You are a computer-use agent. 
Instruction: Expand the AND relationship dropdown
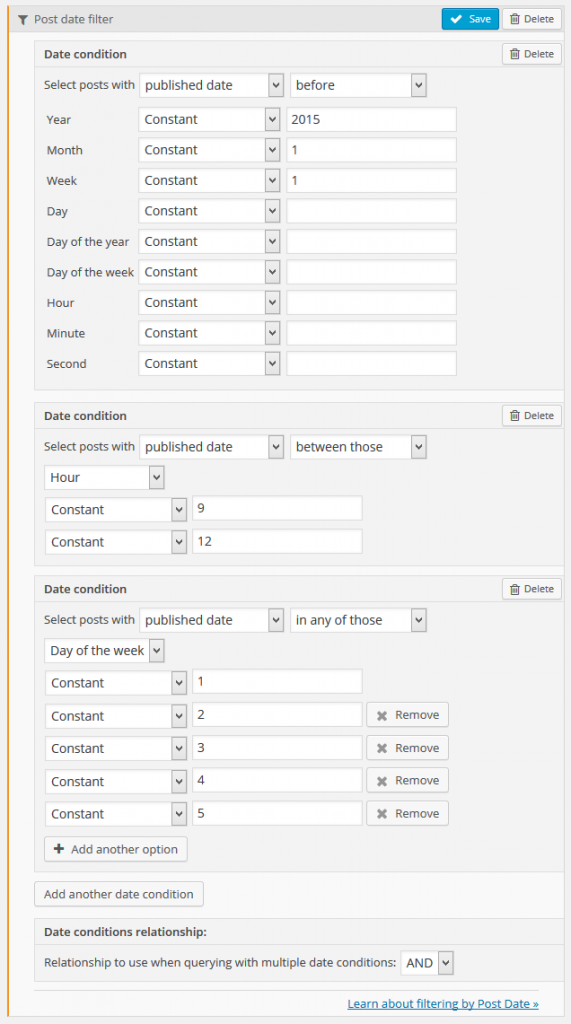(427, 963)
